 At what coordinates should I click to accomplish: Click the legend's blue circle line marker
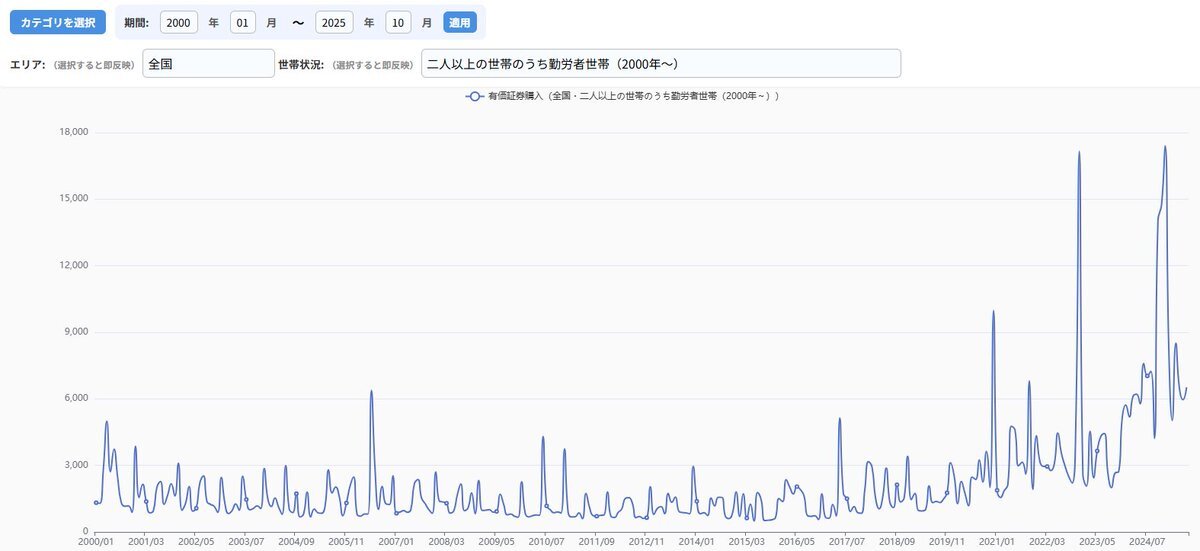[474, 96]
